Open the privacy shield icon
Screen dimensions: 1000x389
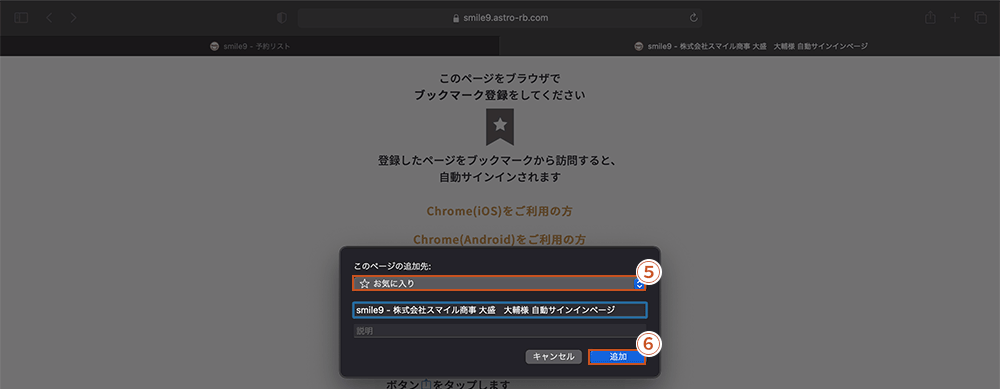point(282,18)
